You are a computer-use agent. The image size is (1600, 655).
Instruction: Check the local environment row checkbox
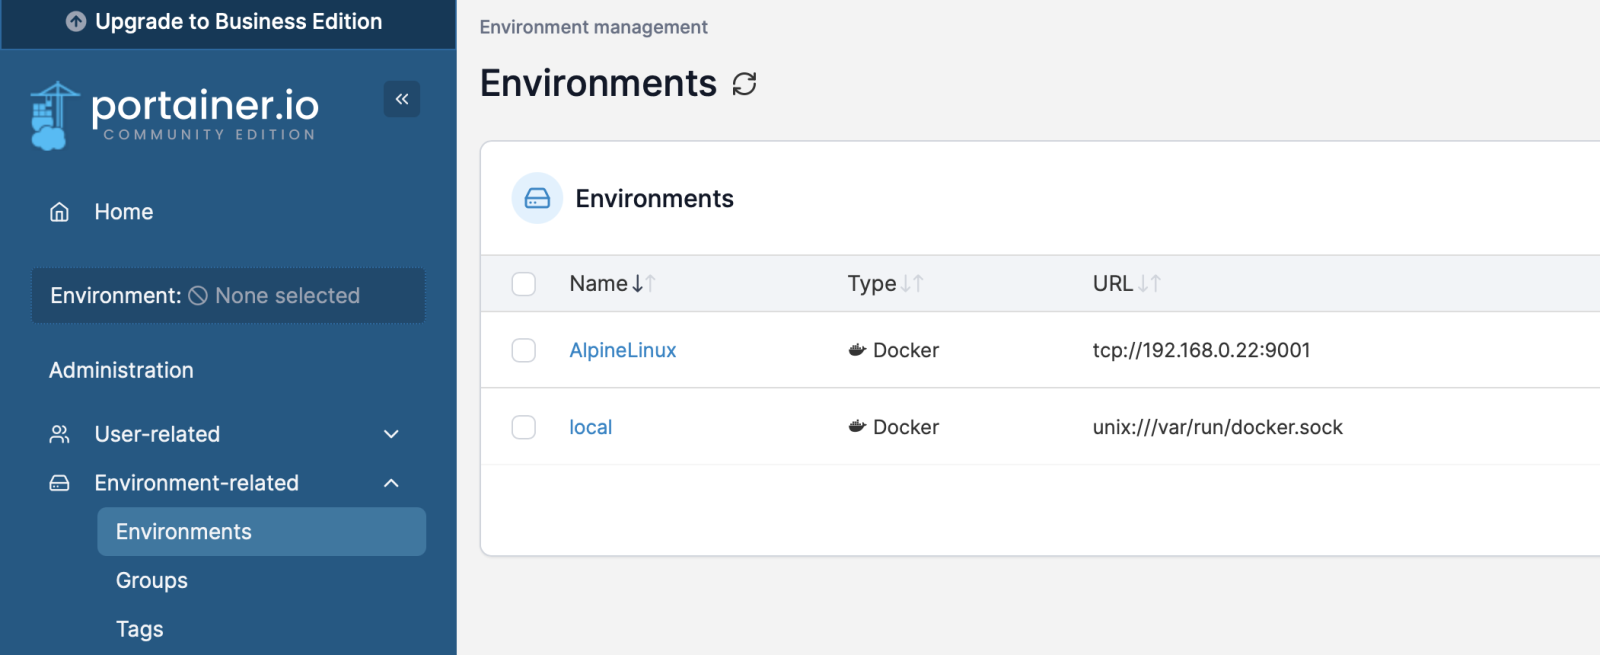point(524,427)
